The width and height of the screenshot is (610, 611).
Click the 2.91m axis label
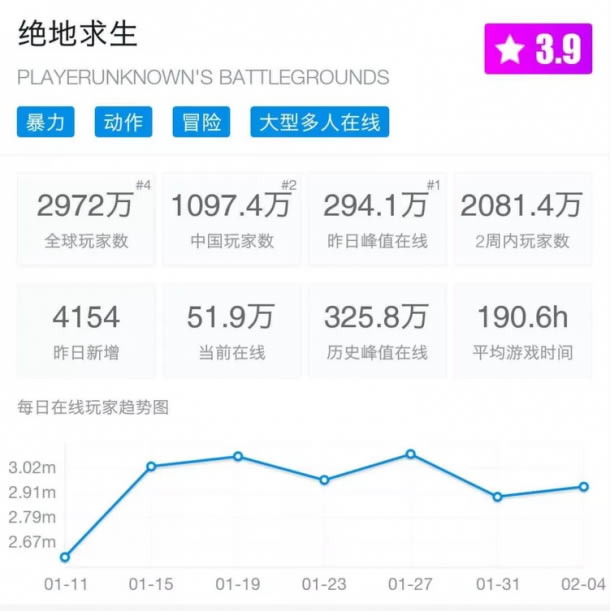32,493
